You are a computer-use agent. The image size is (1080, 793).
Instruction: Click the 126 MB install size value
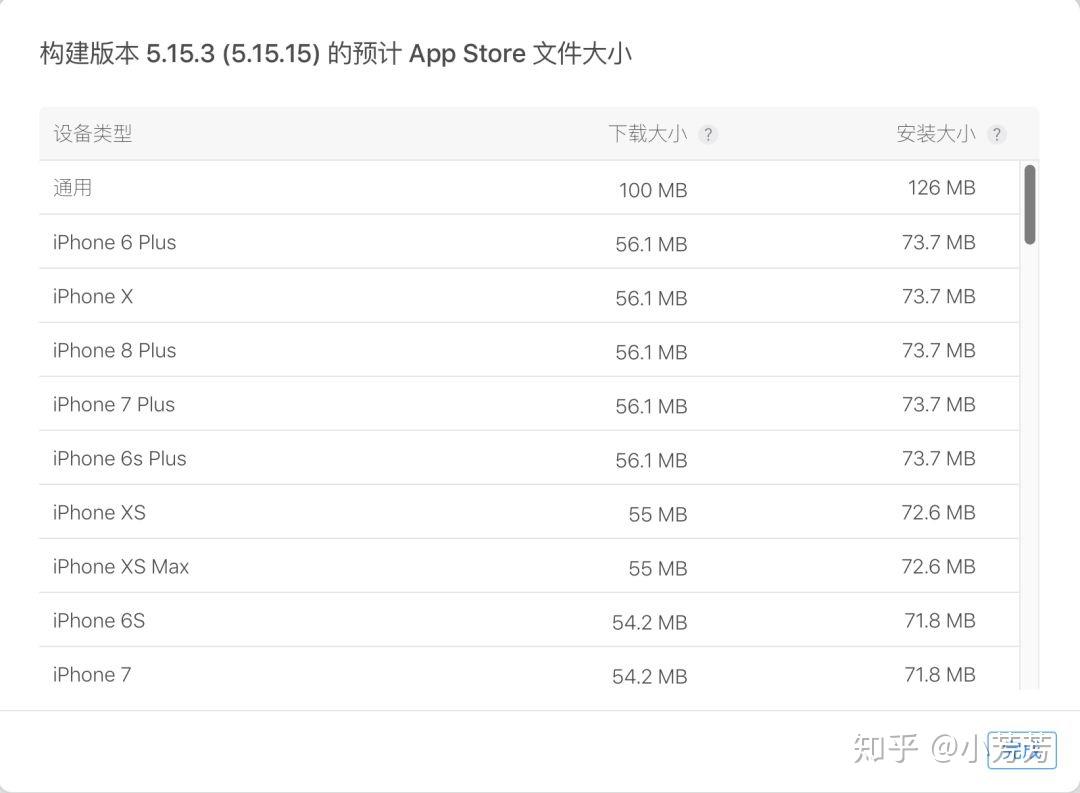point(940,187)
